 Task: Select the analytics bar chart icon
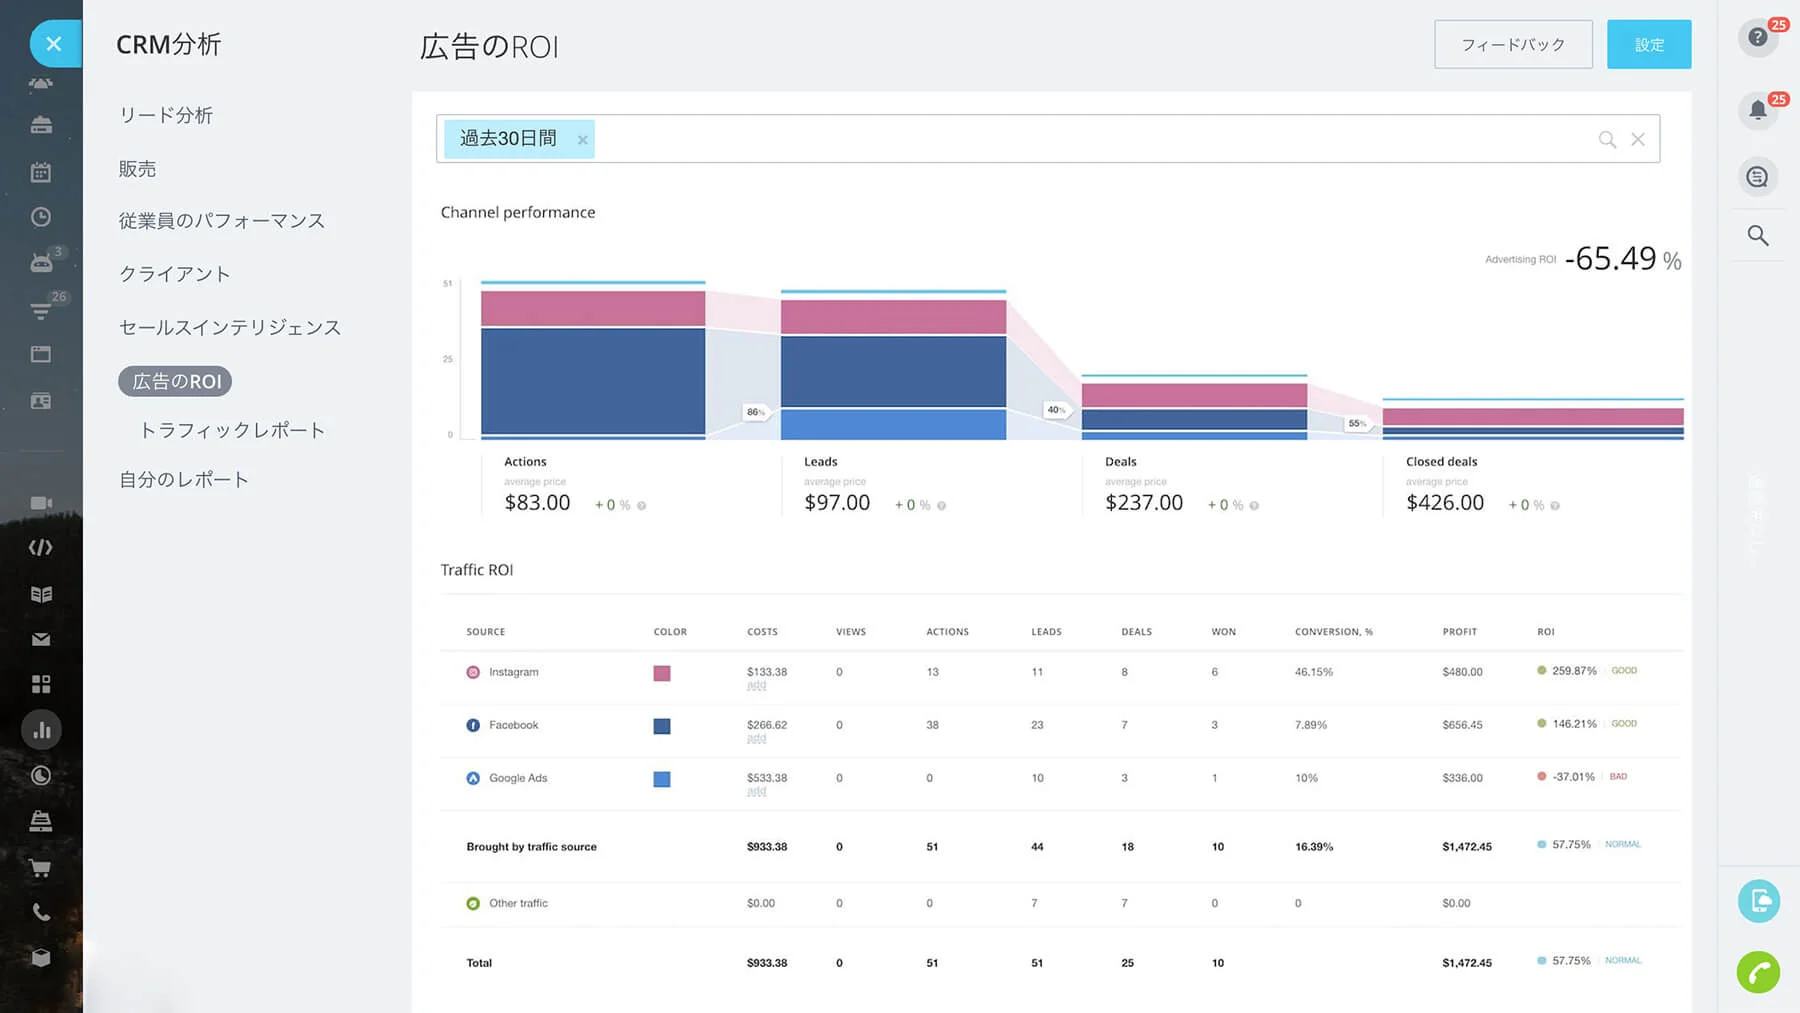[x=40, y=730]
